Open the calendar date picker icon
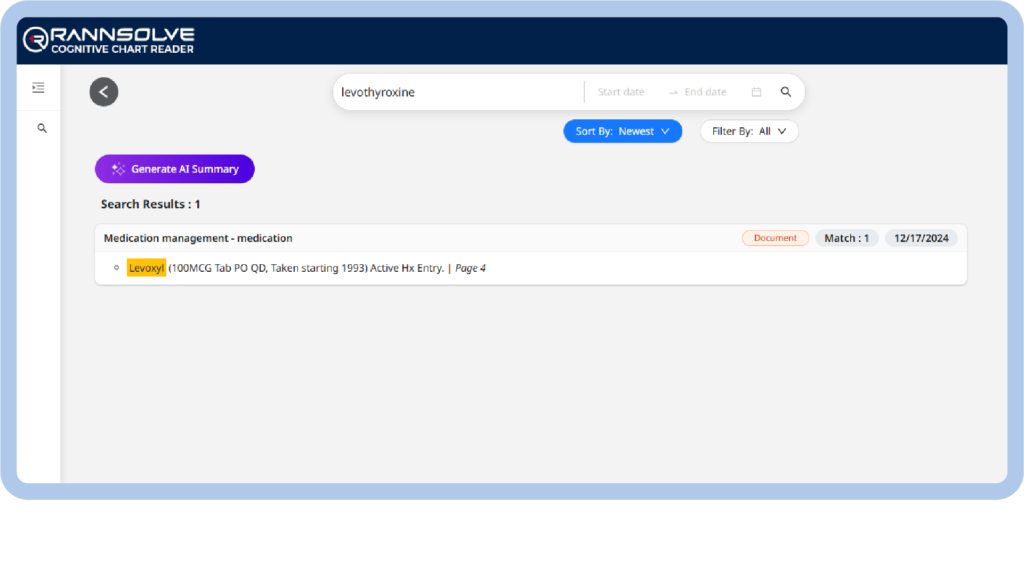 [756, 92]
